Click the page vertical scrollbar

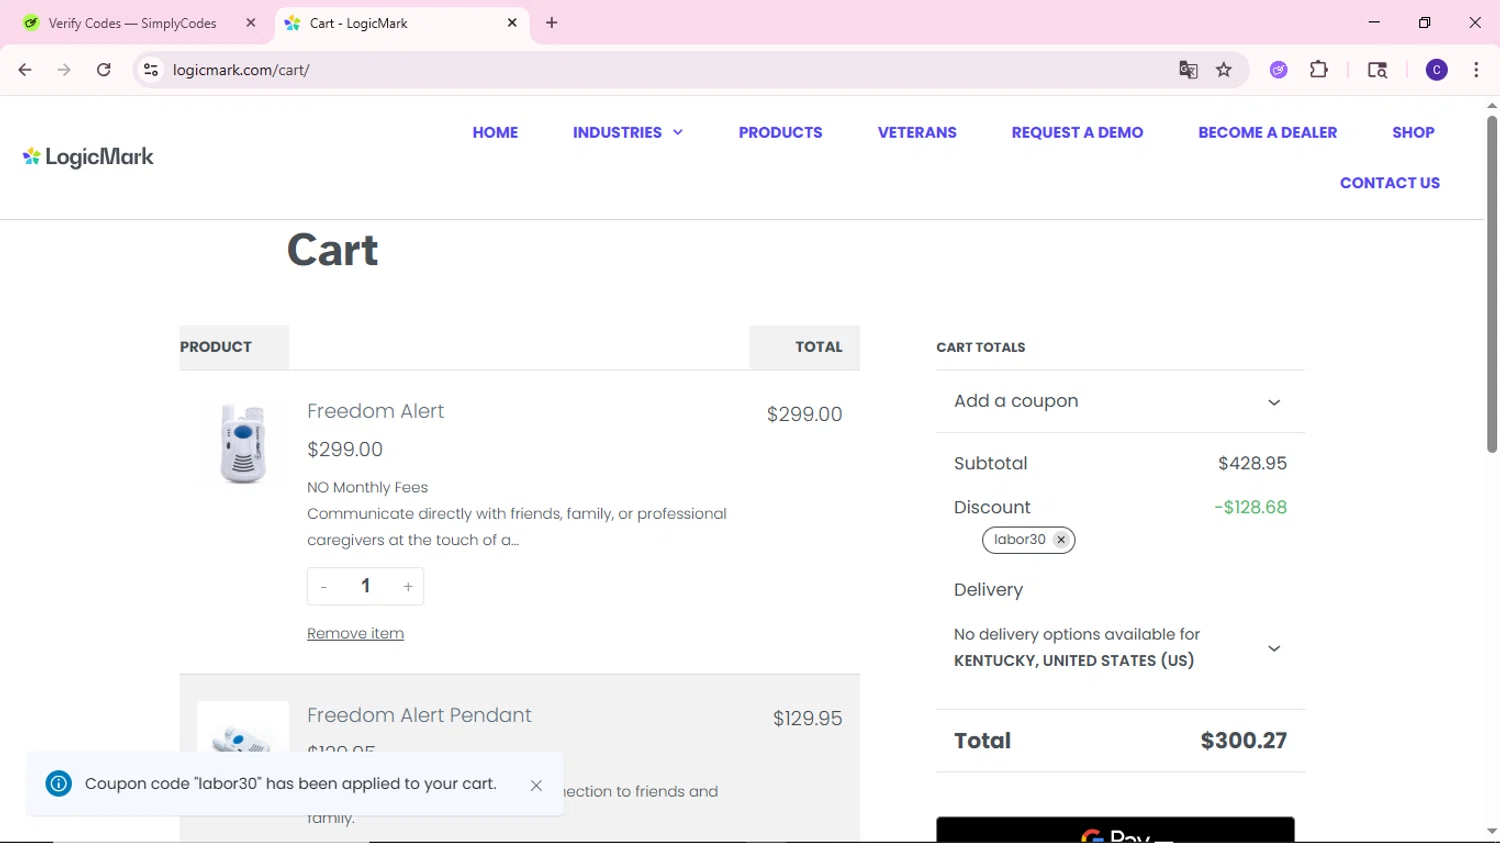pyautogui.click(x=1492, y=285)
